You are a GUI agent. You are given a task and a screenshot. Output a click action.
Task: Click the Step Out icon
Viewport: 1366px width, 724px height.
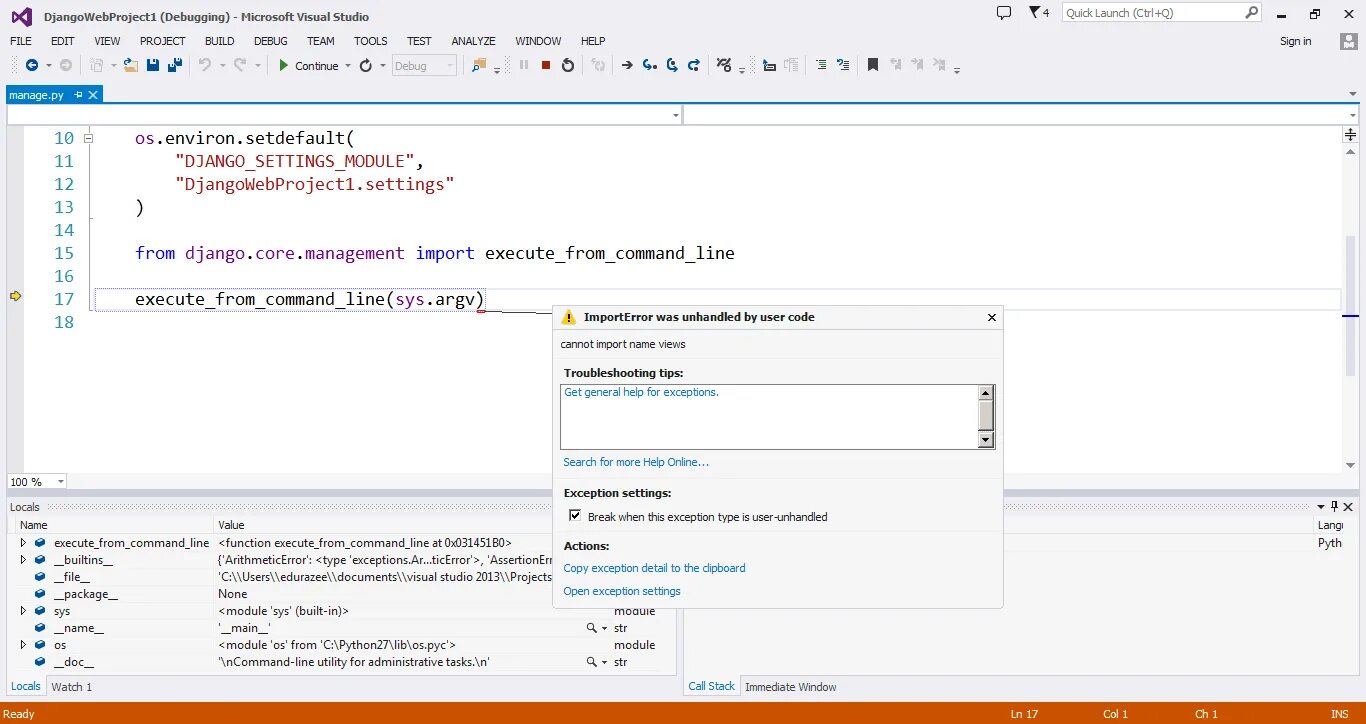(694, 65)
